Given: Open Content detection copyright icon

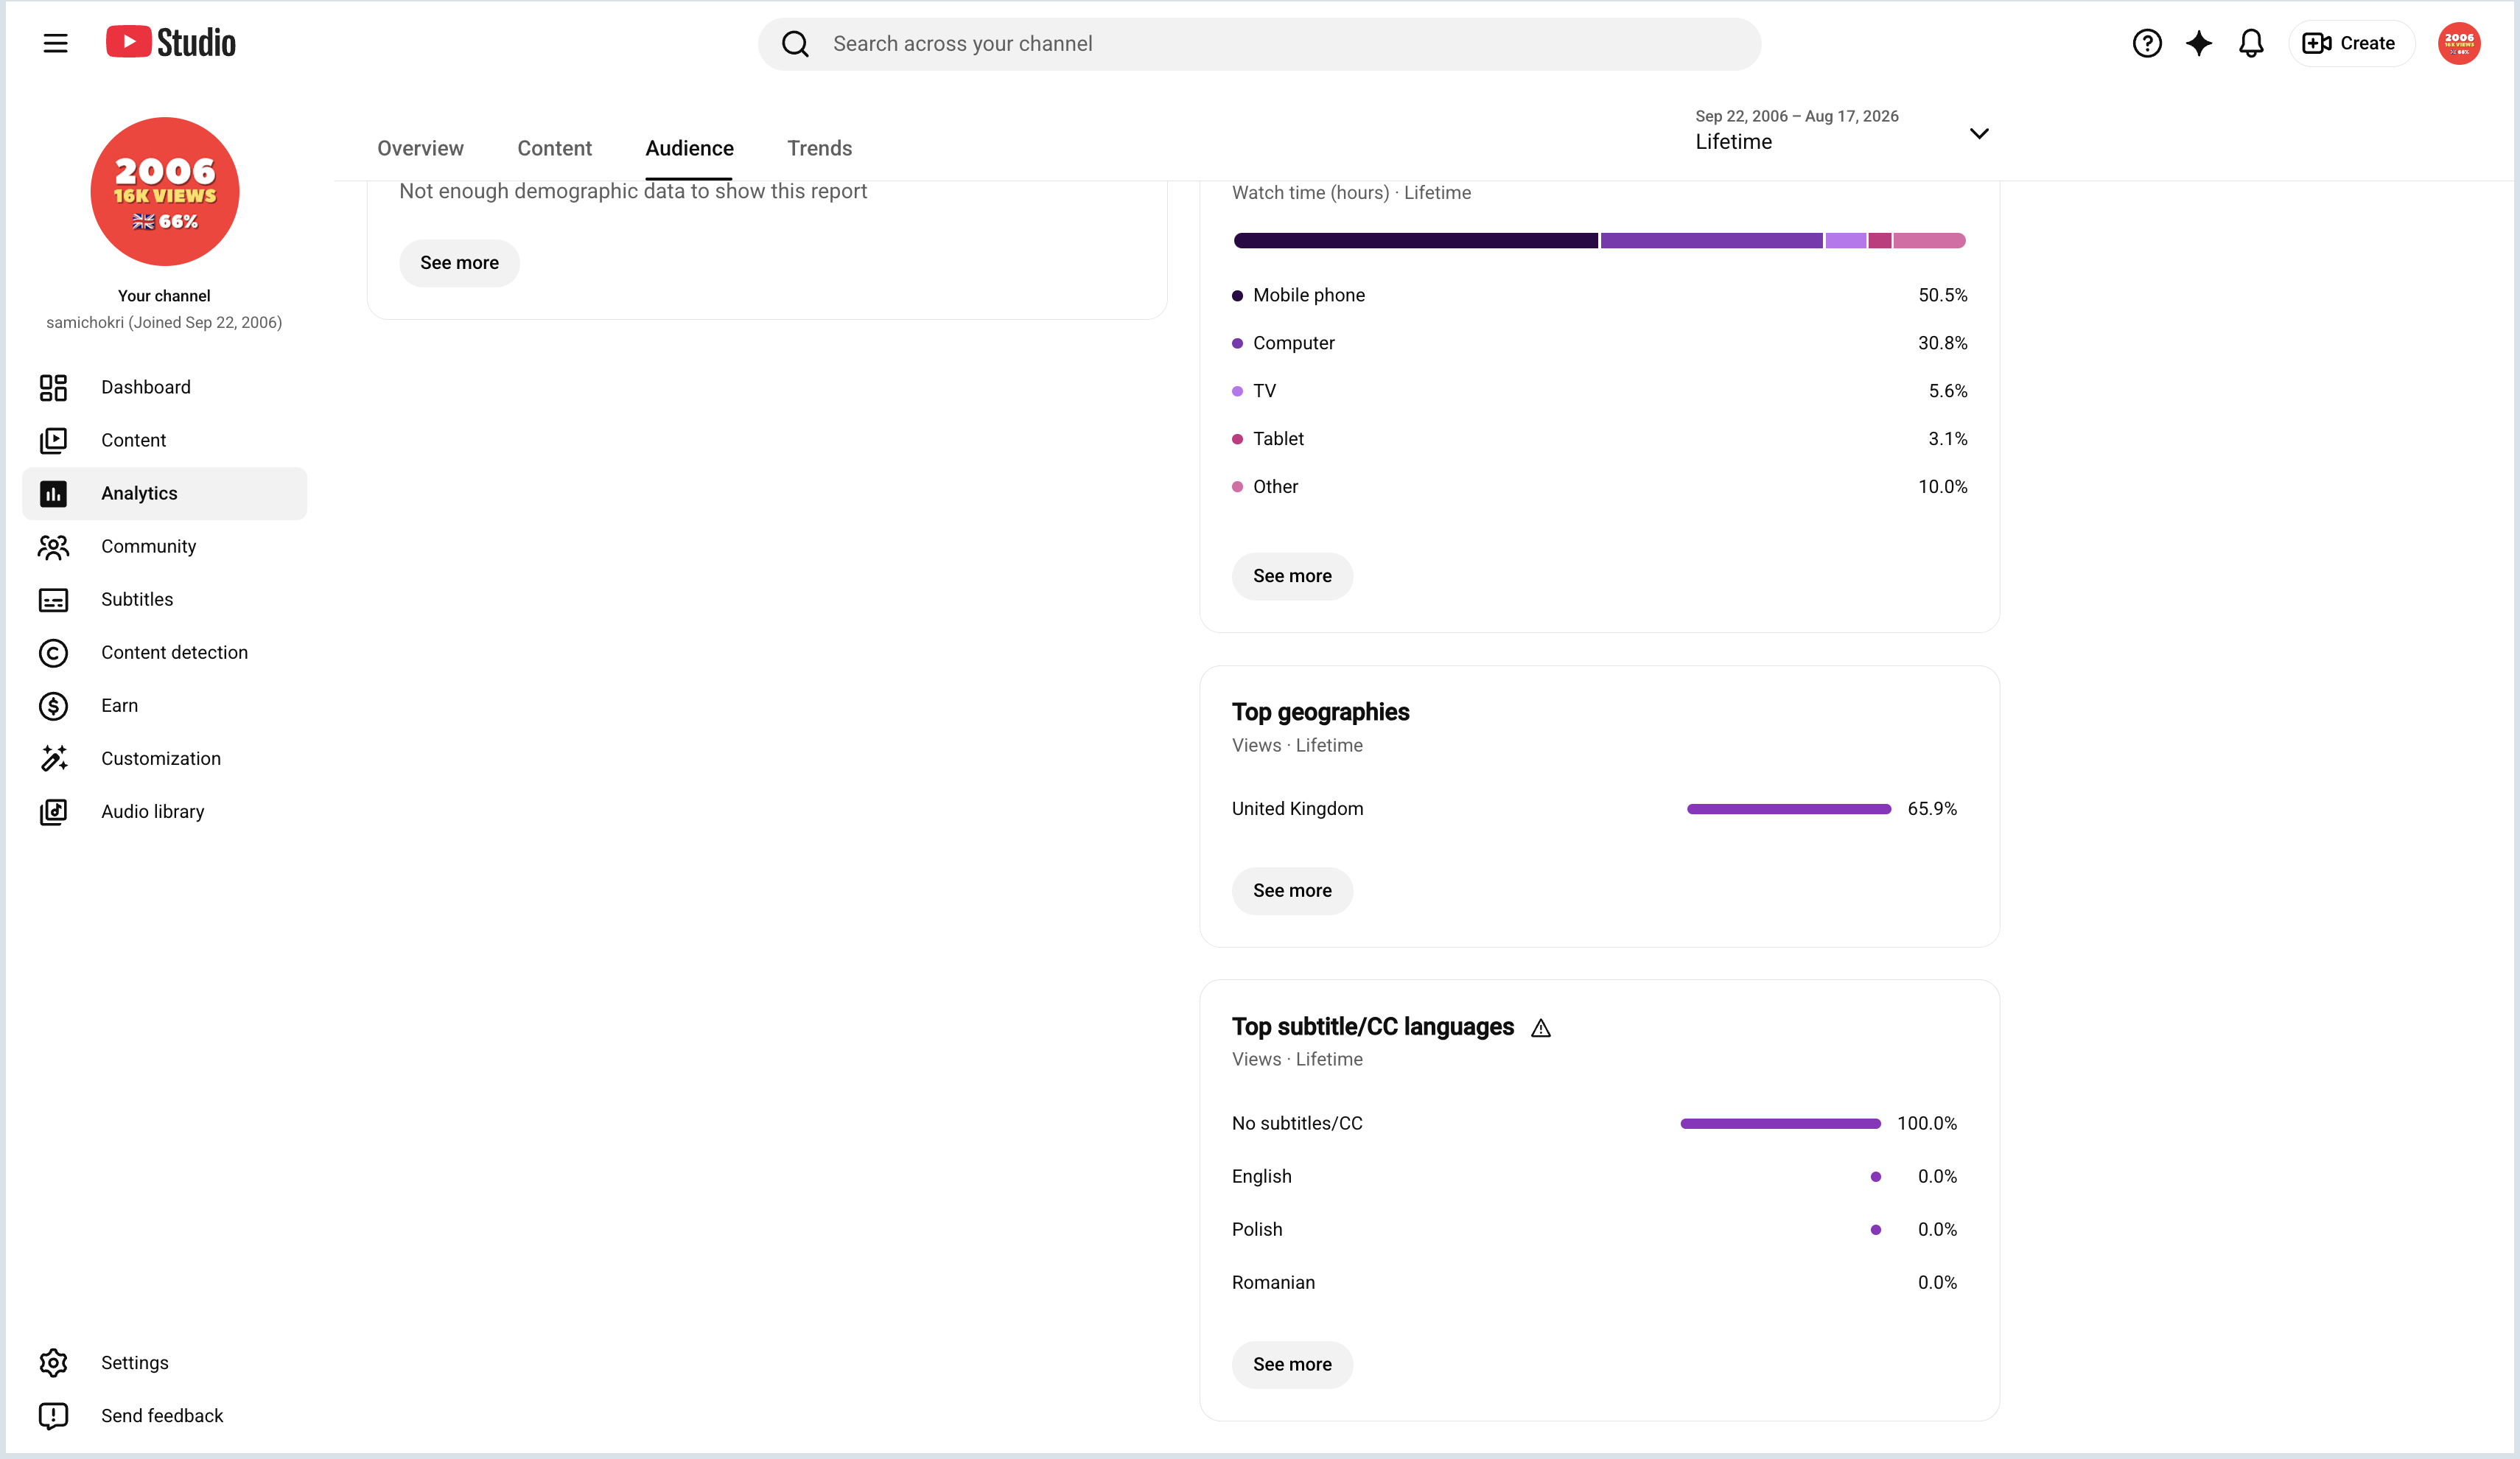Looking at the screenshot, I should (53, 653).
